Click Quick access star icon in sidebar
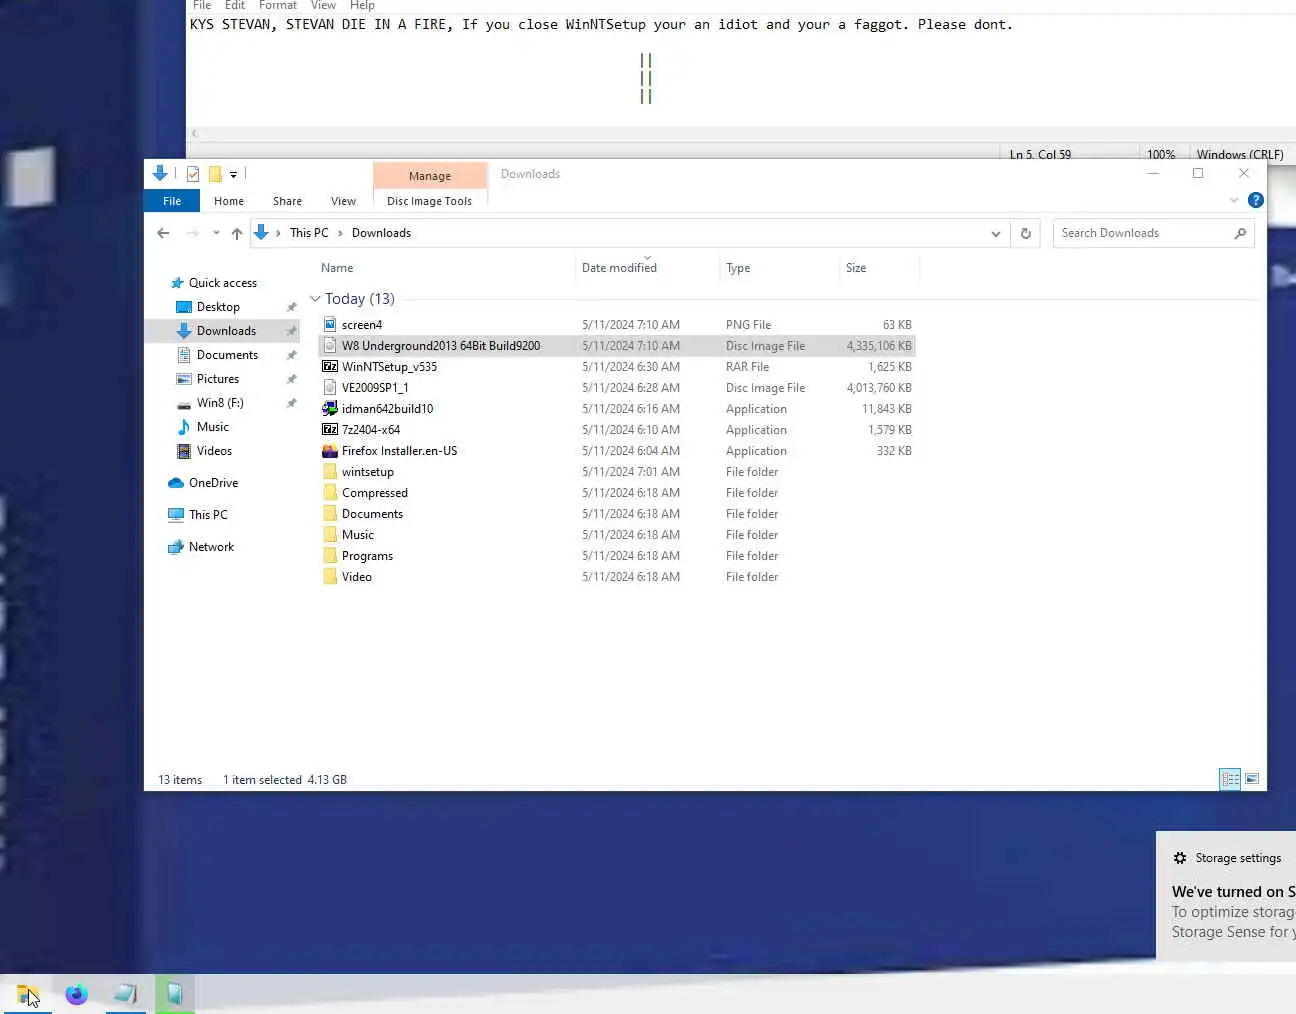Viewport: 1296px width, 1014px height. [x=177, y=283]
